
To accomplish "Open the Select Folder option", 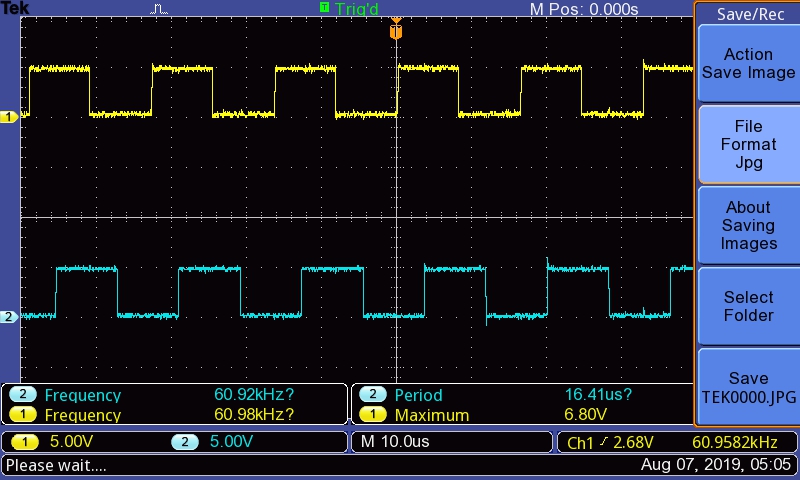I will [x=747, y=306].
